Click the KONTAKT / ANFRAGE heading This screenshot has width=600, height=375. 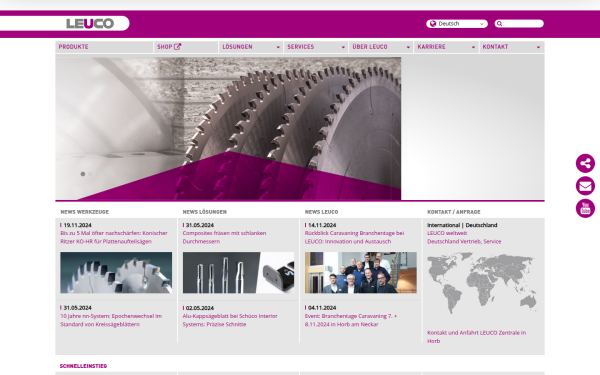pos(454,212)
